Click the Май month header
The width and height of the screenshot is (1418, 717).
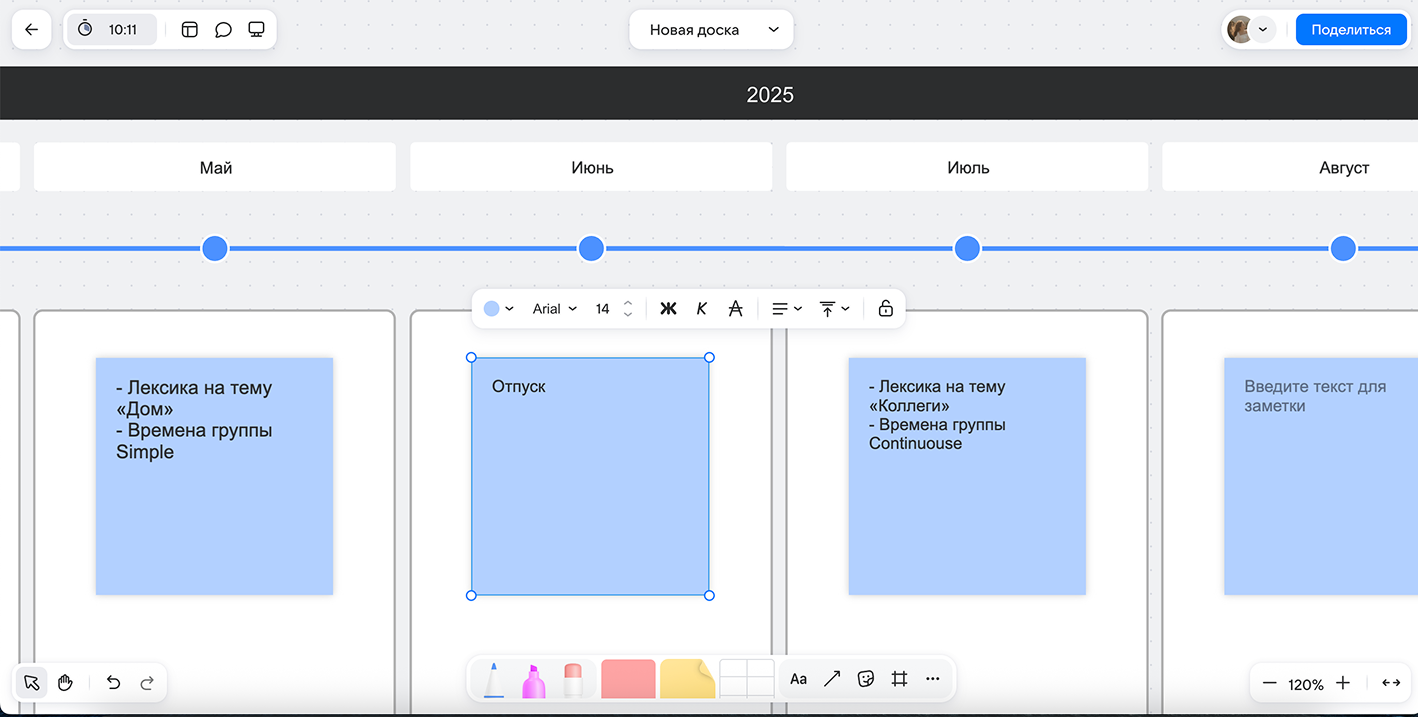pyautogui.click(x=215, y=167)
